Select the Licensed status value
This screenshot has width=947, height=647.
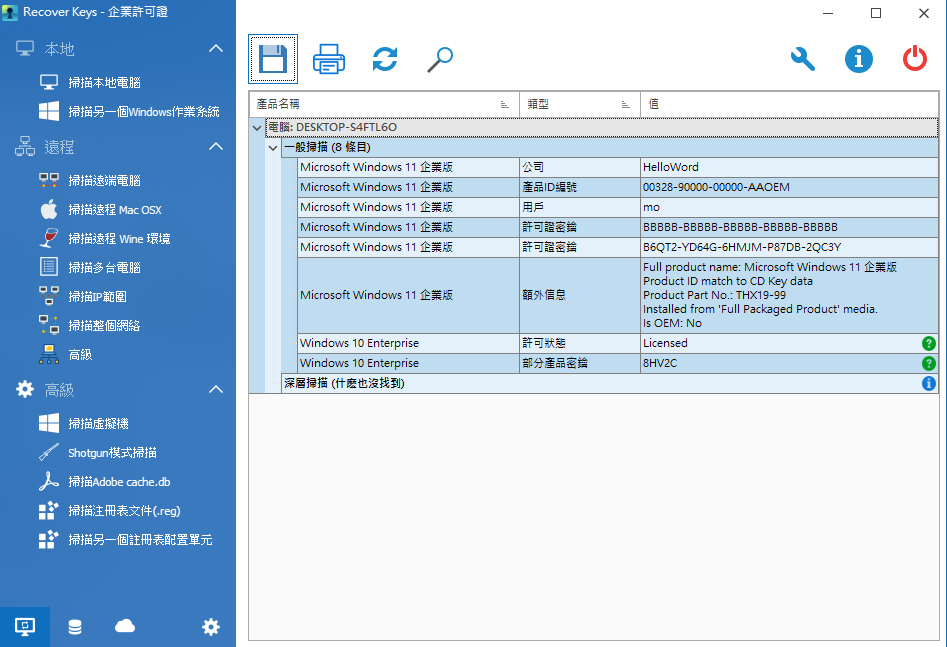[789, 343]
